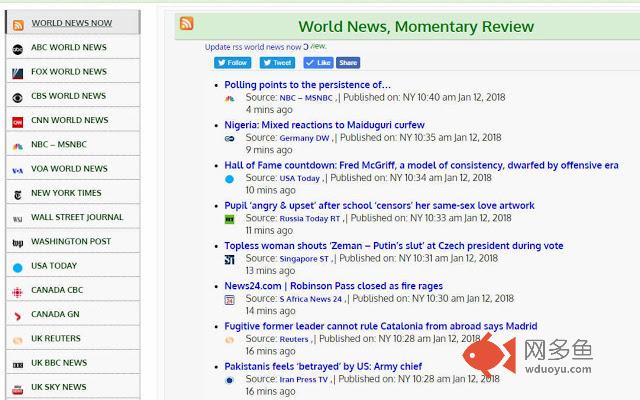Click the Canada GN red icon
The height and width of the screenshot is (400, 640).
pos(18,316)
